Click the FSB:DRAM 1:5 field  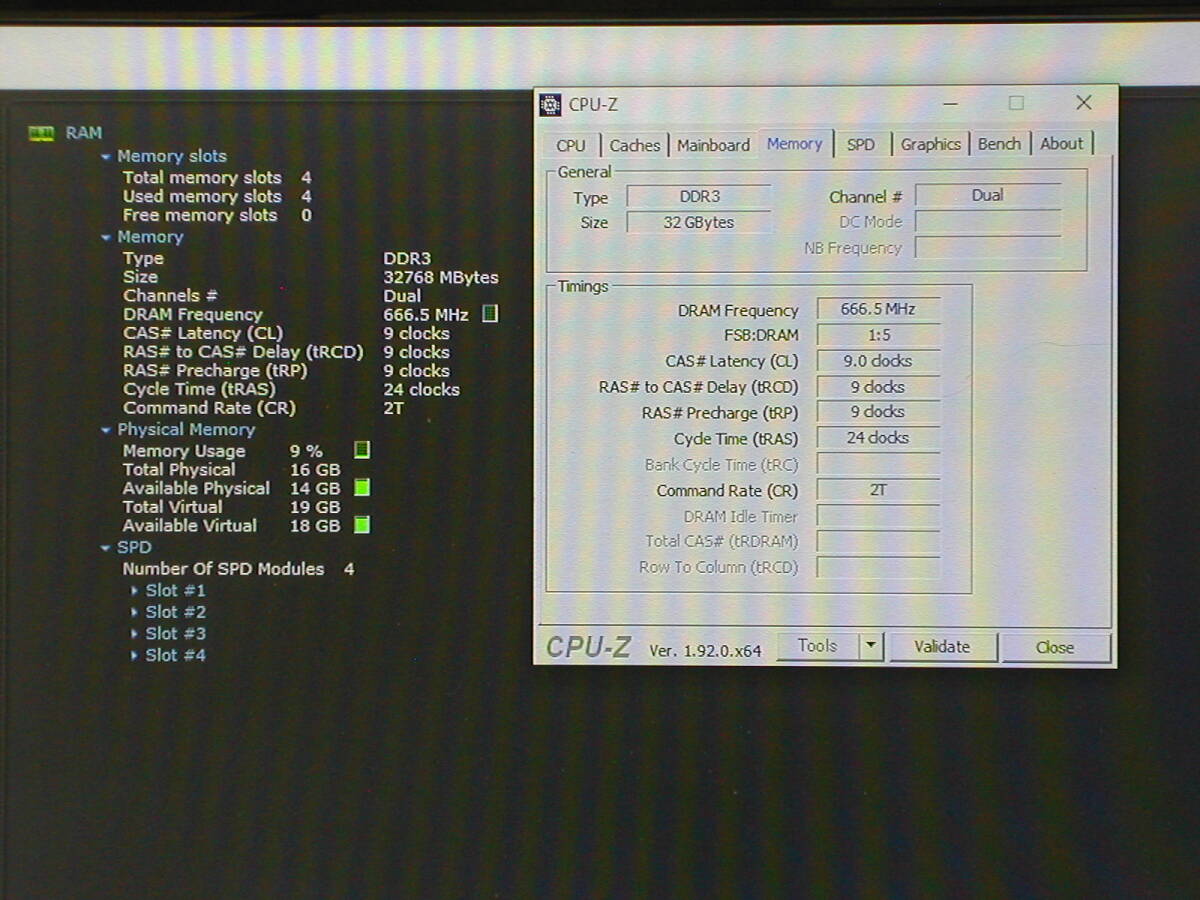(878, 336)
